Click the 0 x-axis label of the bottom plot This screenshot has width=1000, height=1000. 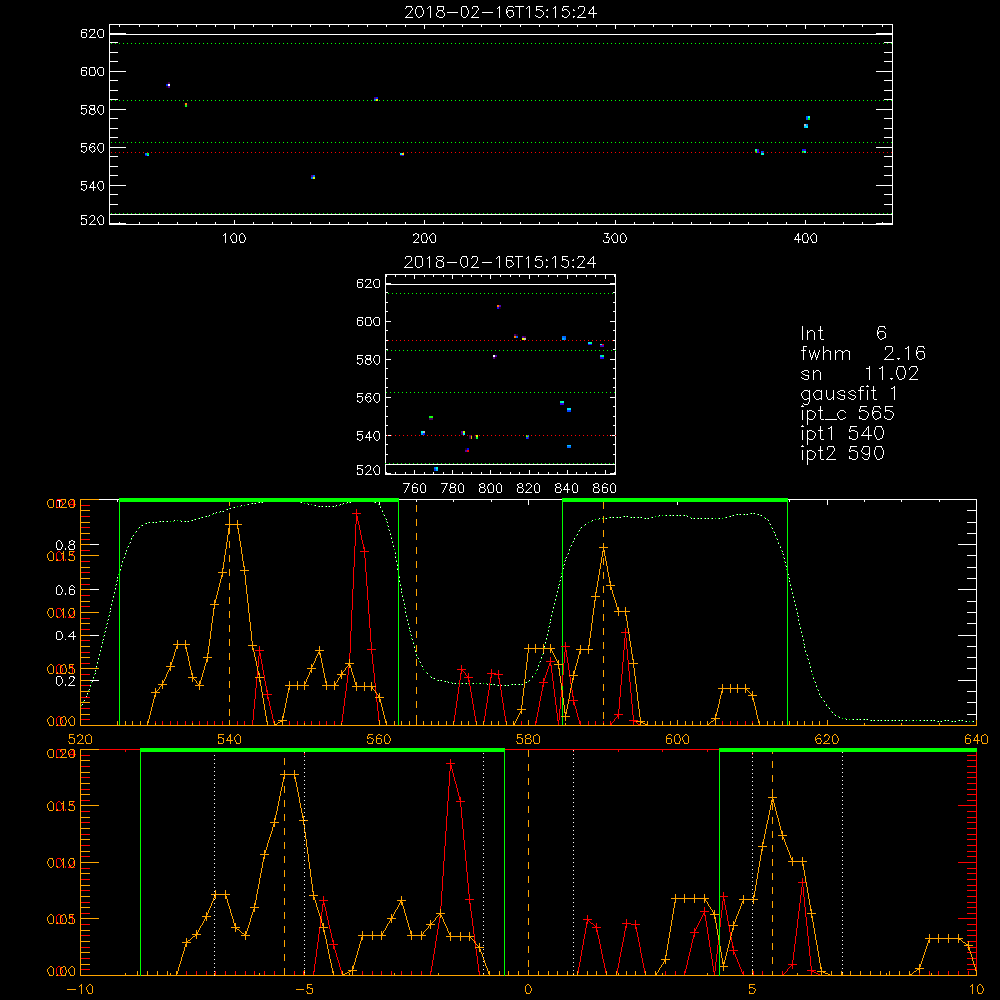(528, 989)
